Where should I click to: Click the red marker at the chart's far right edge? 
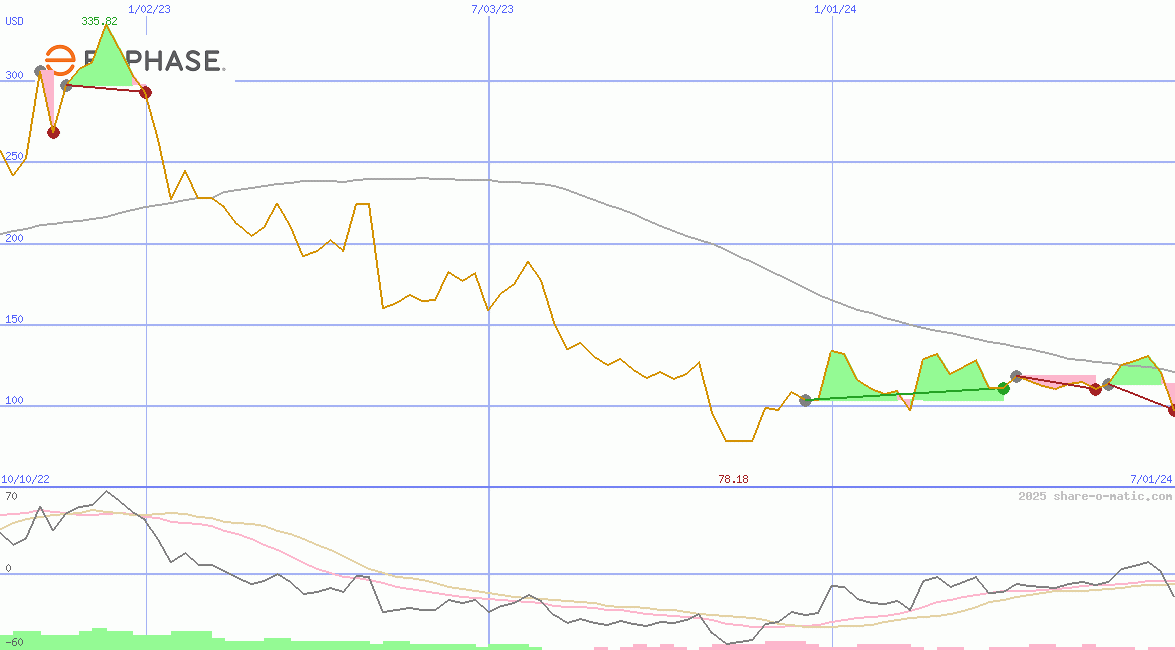[1171, 410]
